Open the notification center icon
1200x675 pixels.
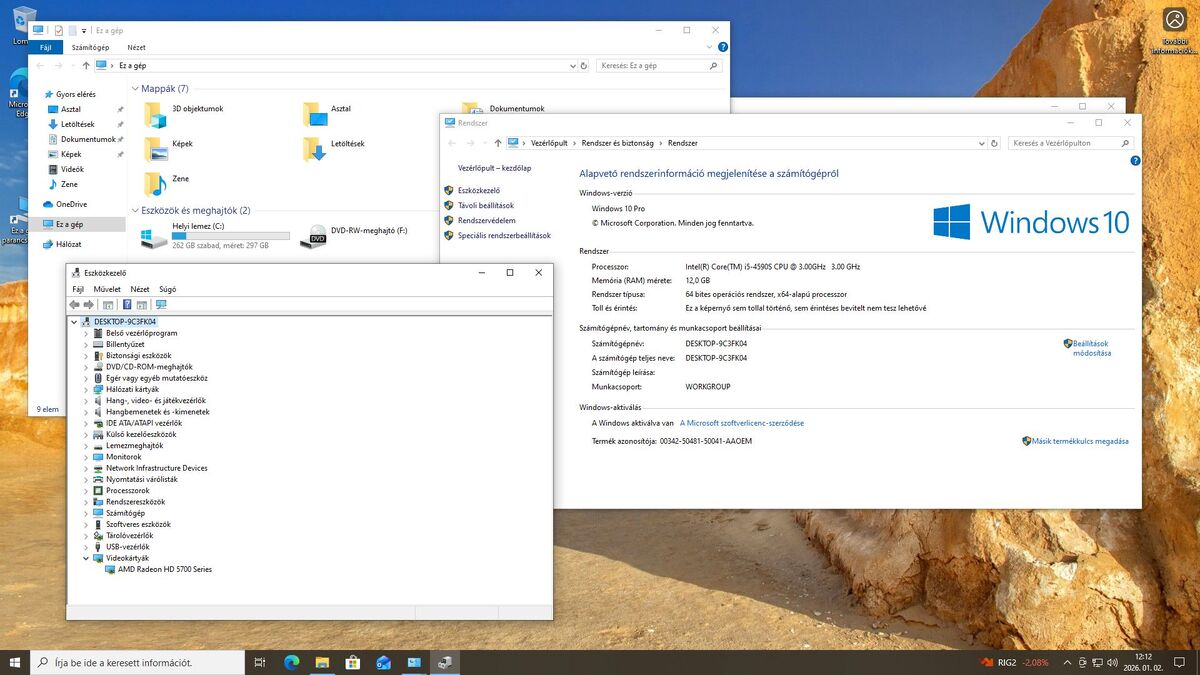(1180, 662)
